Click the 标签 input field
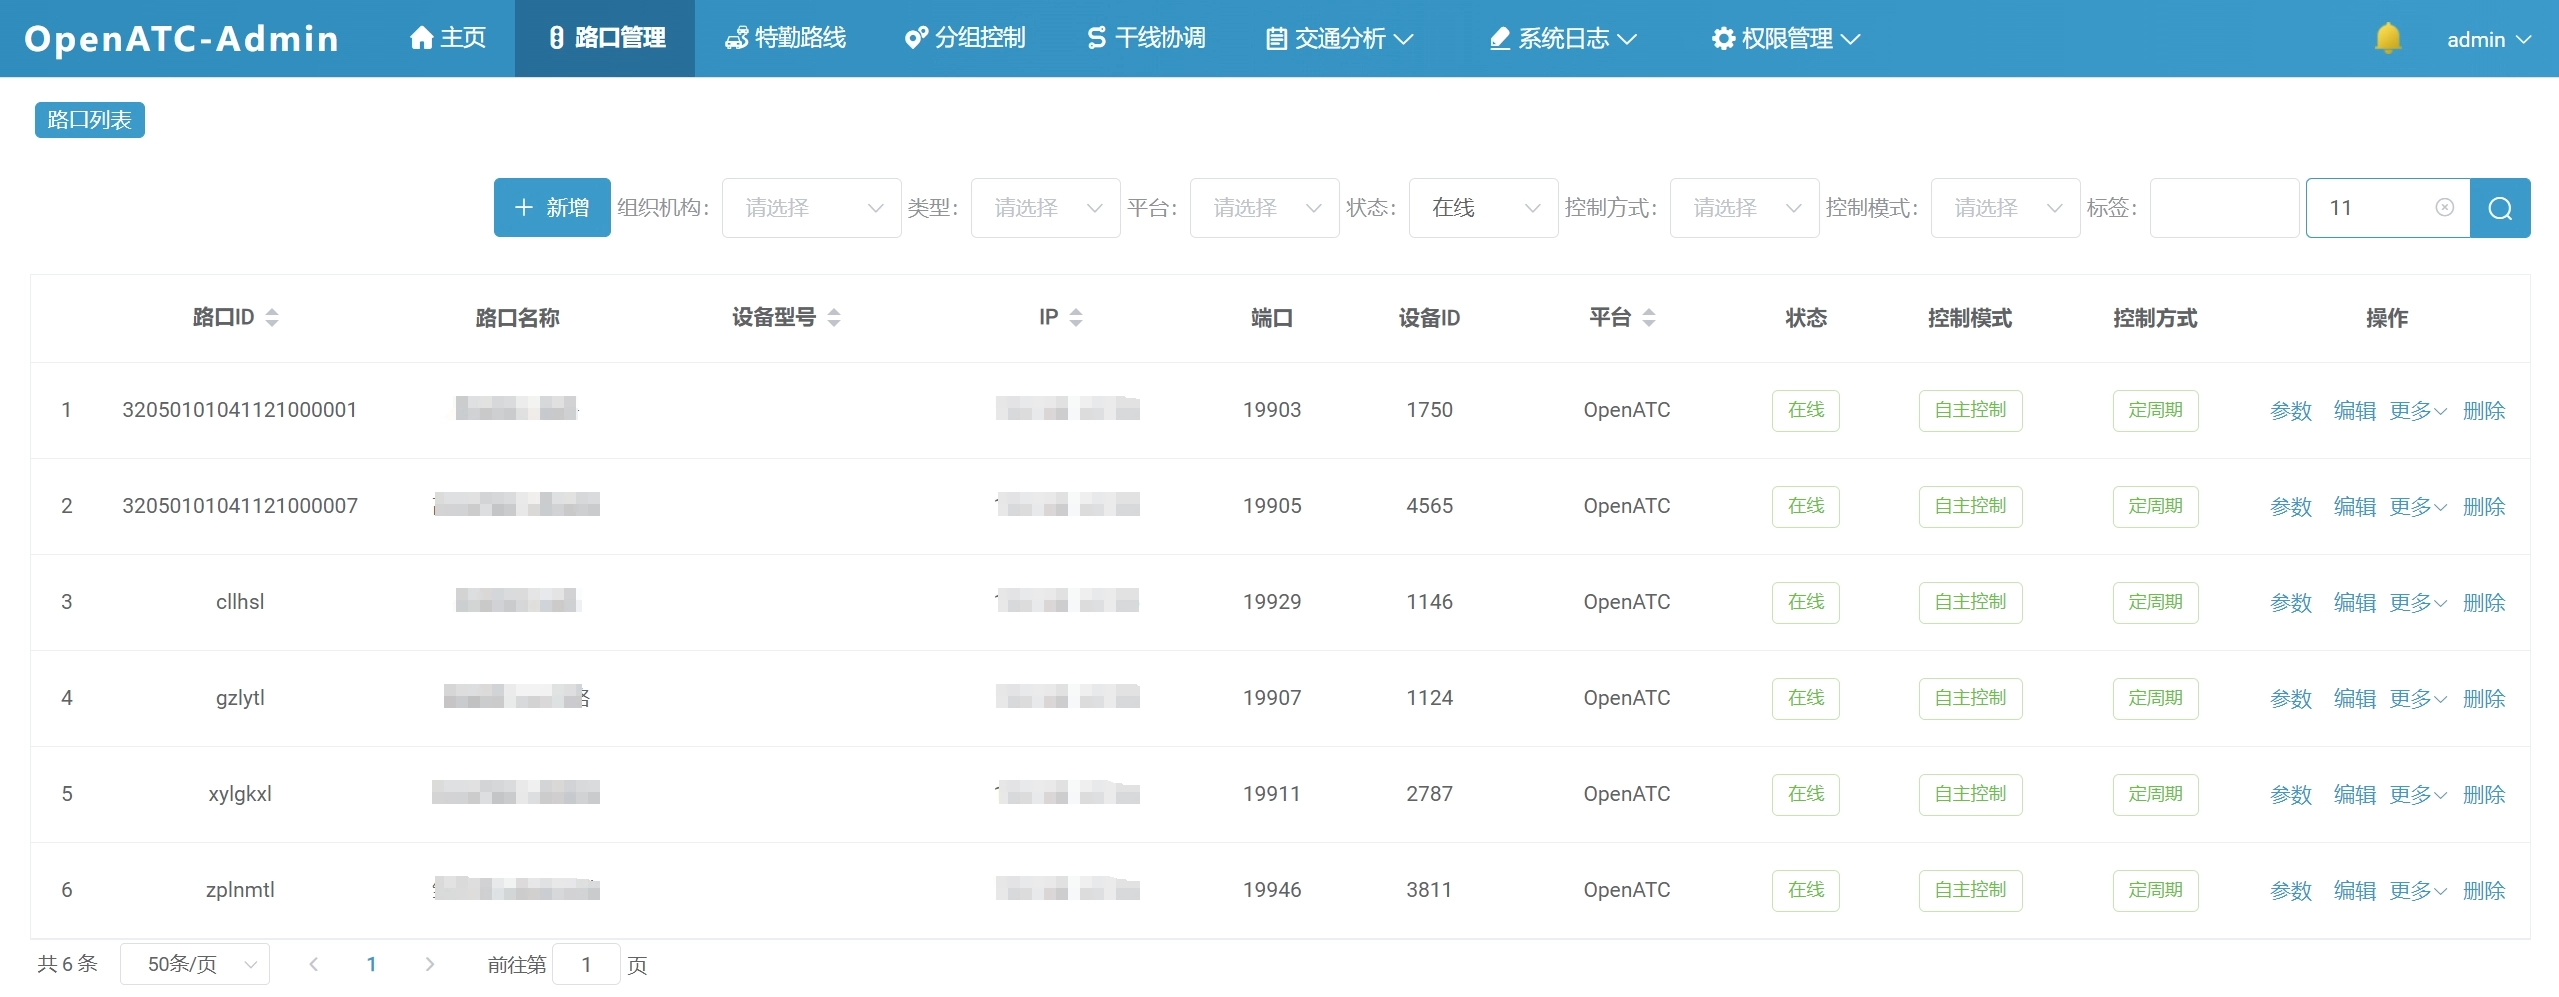The image size is (2559, 997). tap(2223, 208)
